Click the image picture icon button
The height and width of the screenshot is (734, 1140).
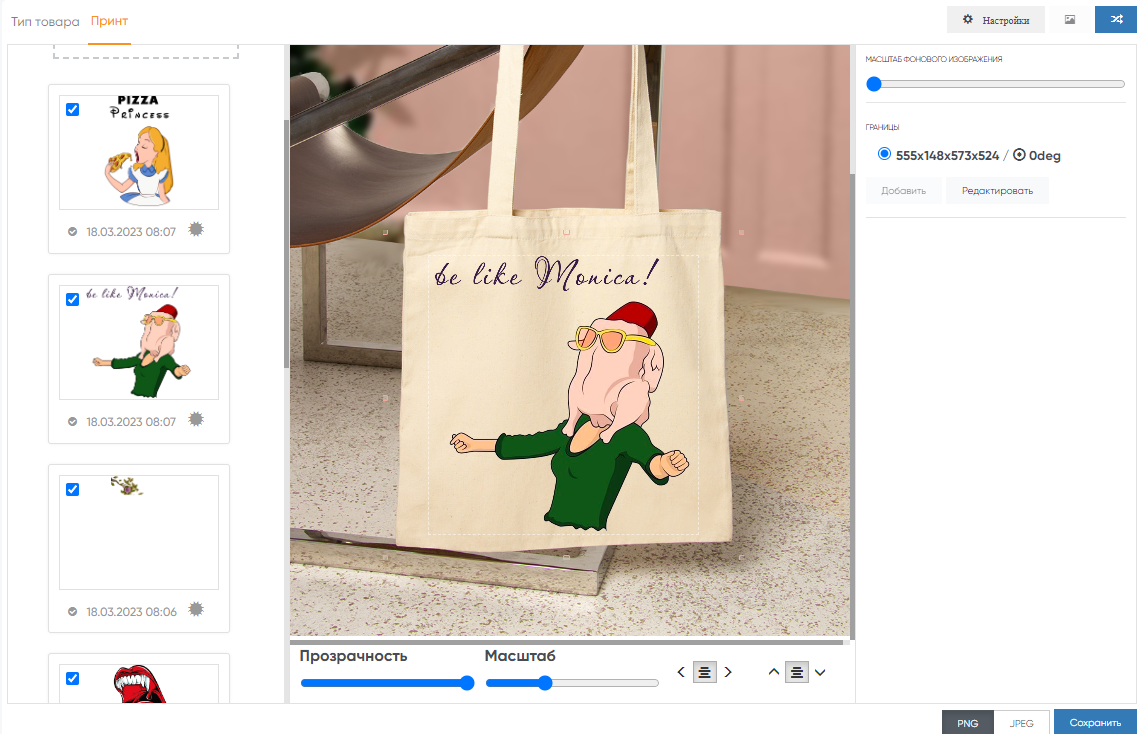[1069, 20]
